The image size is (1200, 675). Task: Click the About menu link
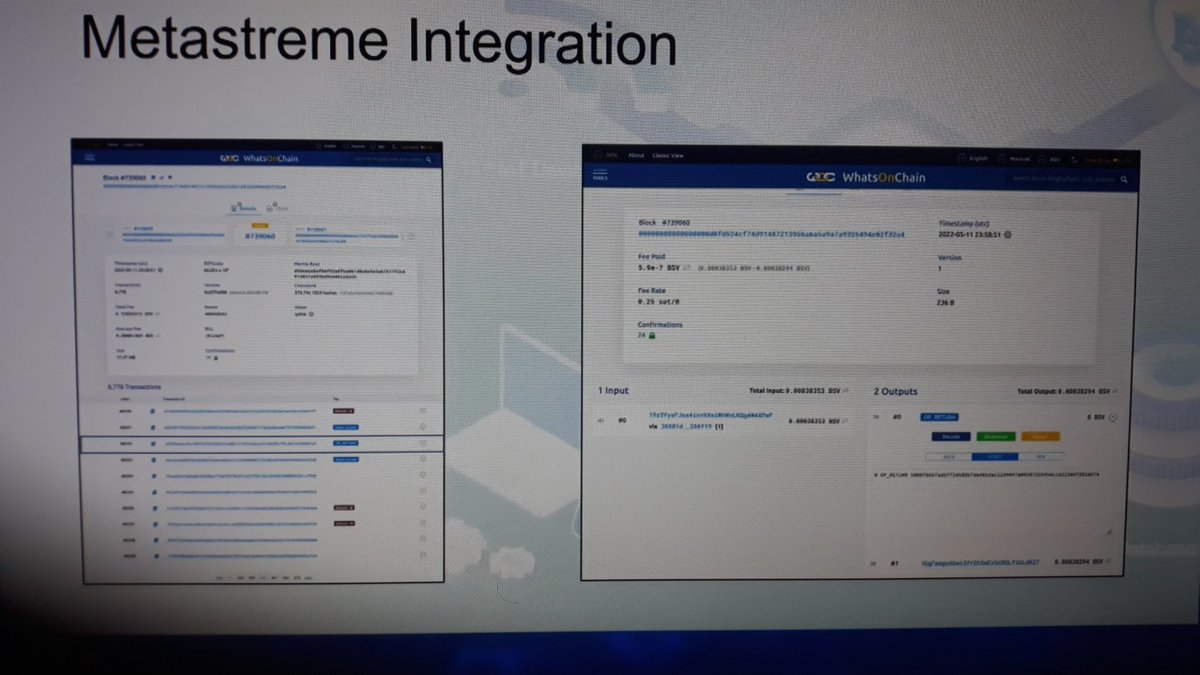tap(636, 156)
